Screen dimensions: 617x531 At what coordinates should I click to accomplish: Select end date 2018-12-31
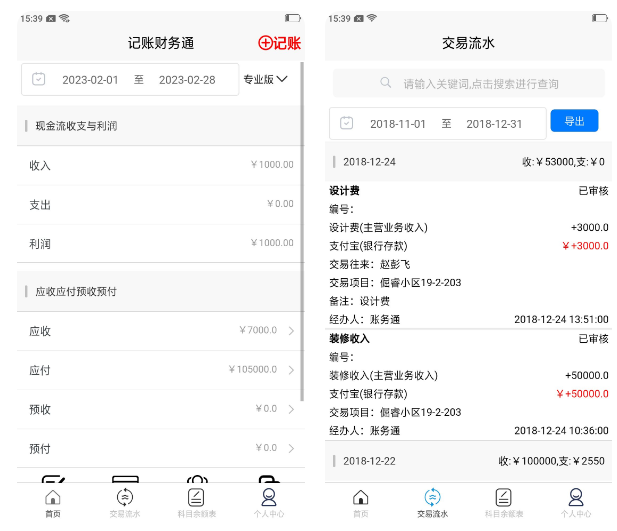point(494,124)
